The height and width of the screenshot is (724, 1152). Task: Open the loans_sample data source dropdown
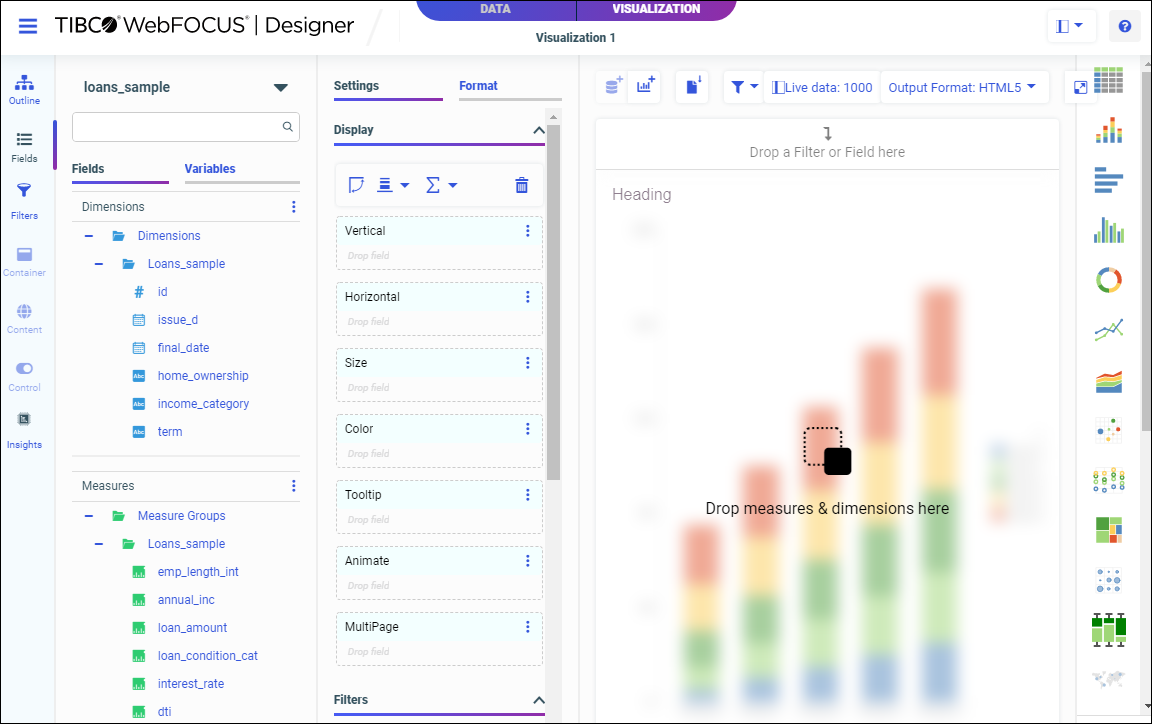pos(281,88)
